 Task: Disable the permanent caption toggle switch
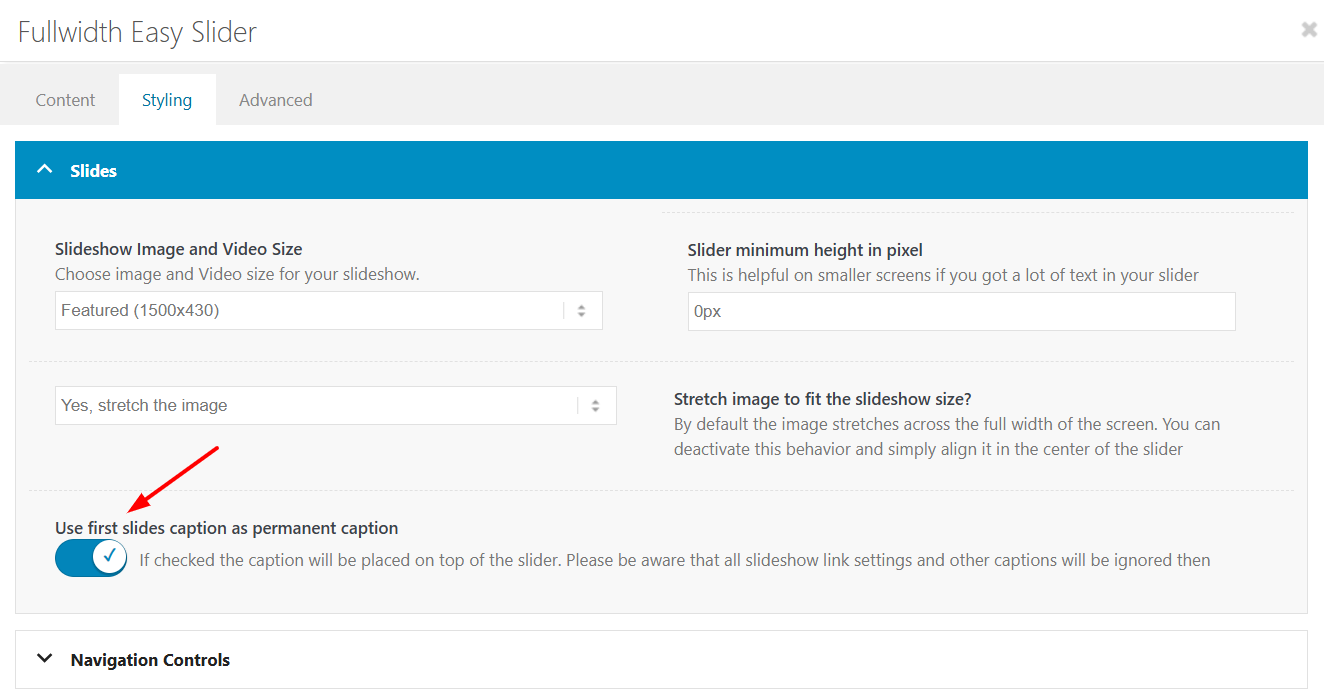pos(91,557)
